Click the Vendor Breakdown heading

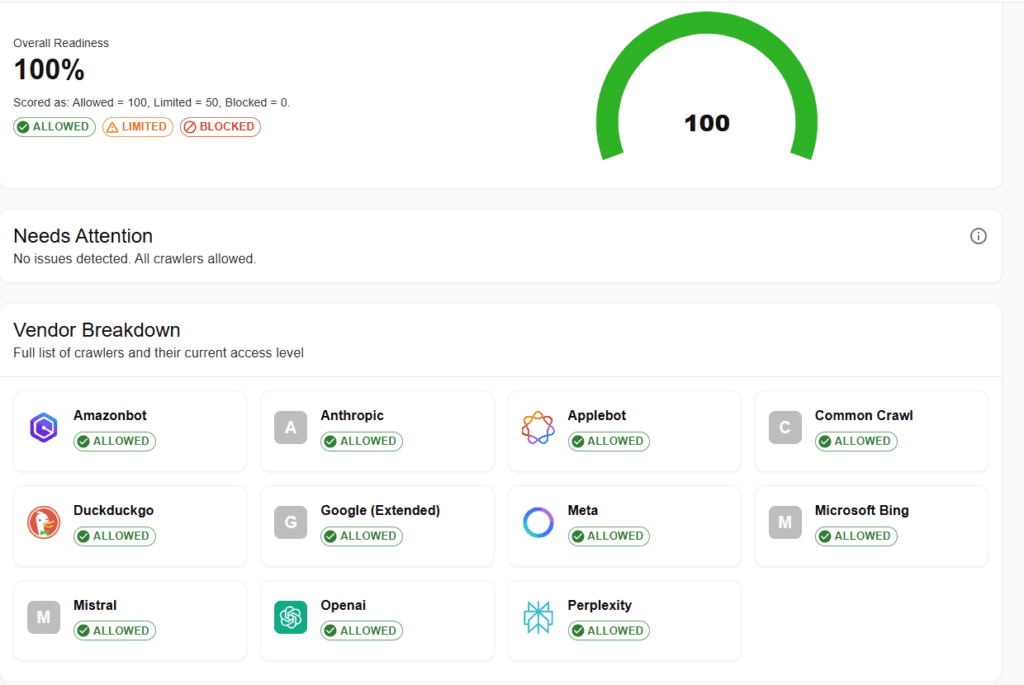tap(97, 330)
